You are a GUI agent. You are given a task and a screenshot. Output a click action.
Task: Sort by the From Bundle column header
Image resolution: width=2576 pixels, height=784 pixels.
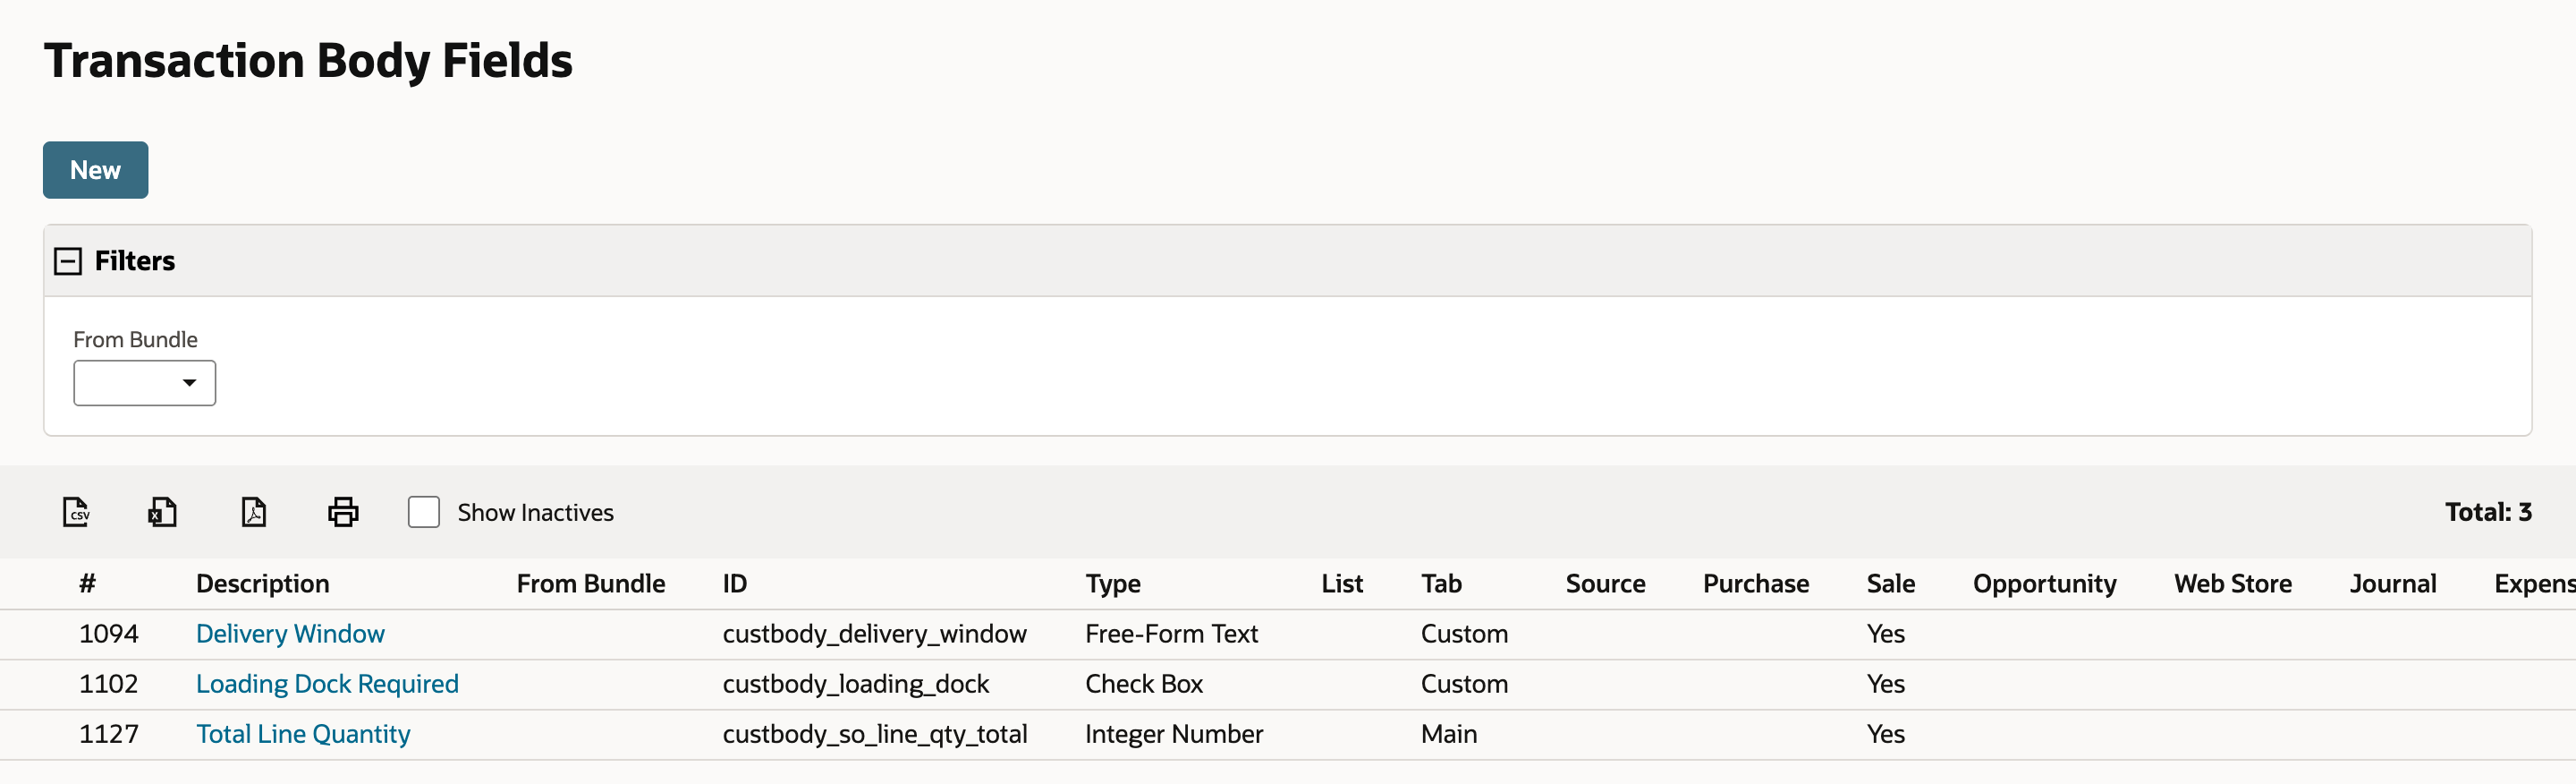pos(591,584)
